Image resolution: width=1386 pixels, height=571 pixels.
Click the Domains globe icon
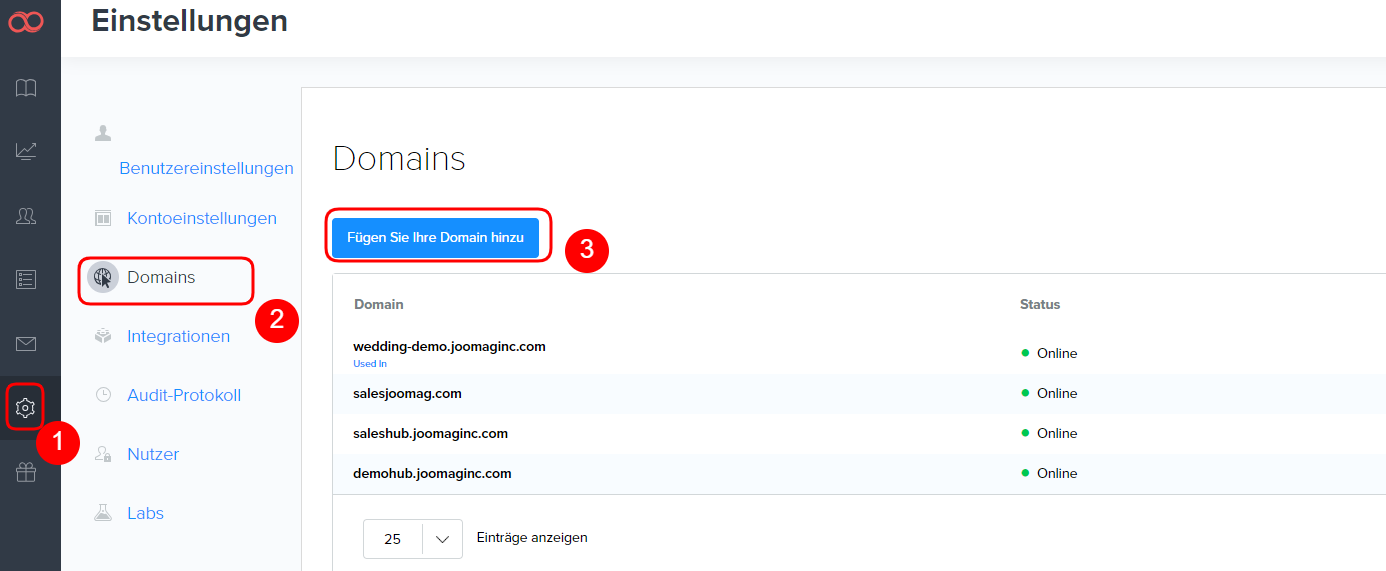point(102,278)
